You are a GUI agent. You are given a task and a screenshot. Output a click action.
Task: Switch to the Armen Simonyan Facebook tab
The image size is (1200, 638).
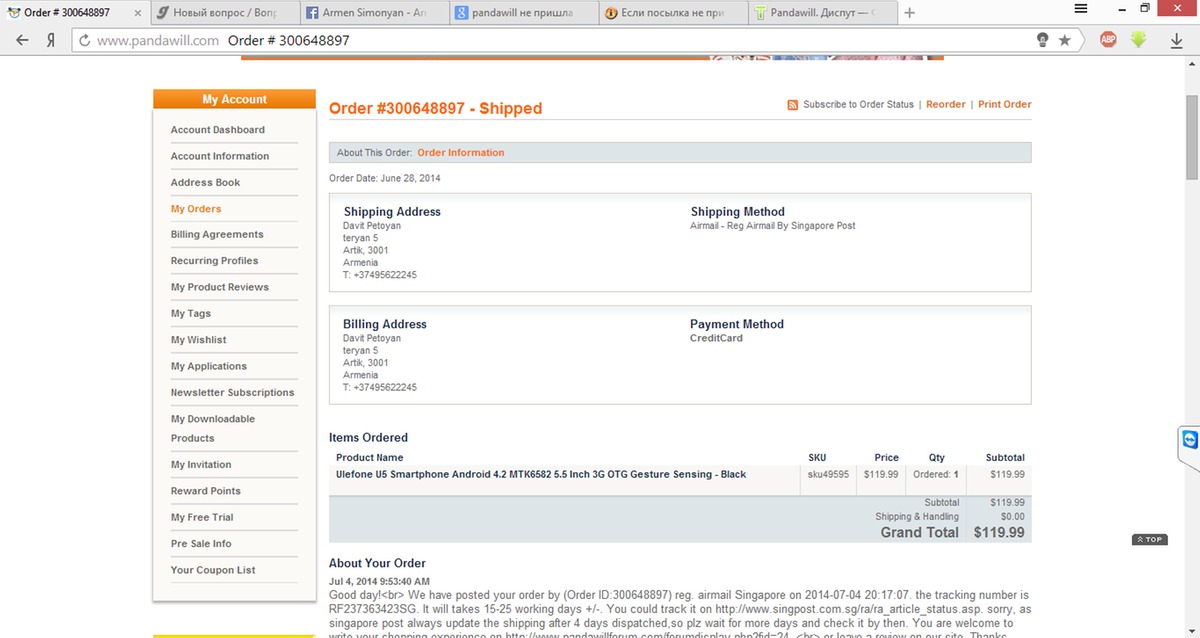[x=373, y=13]
